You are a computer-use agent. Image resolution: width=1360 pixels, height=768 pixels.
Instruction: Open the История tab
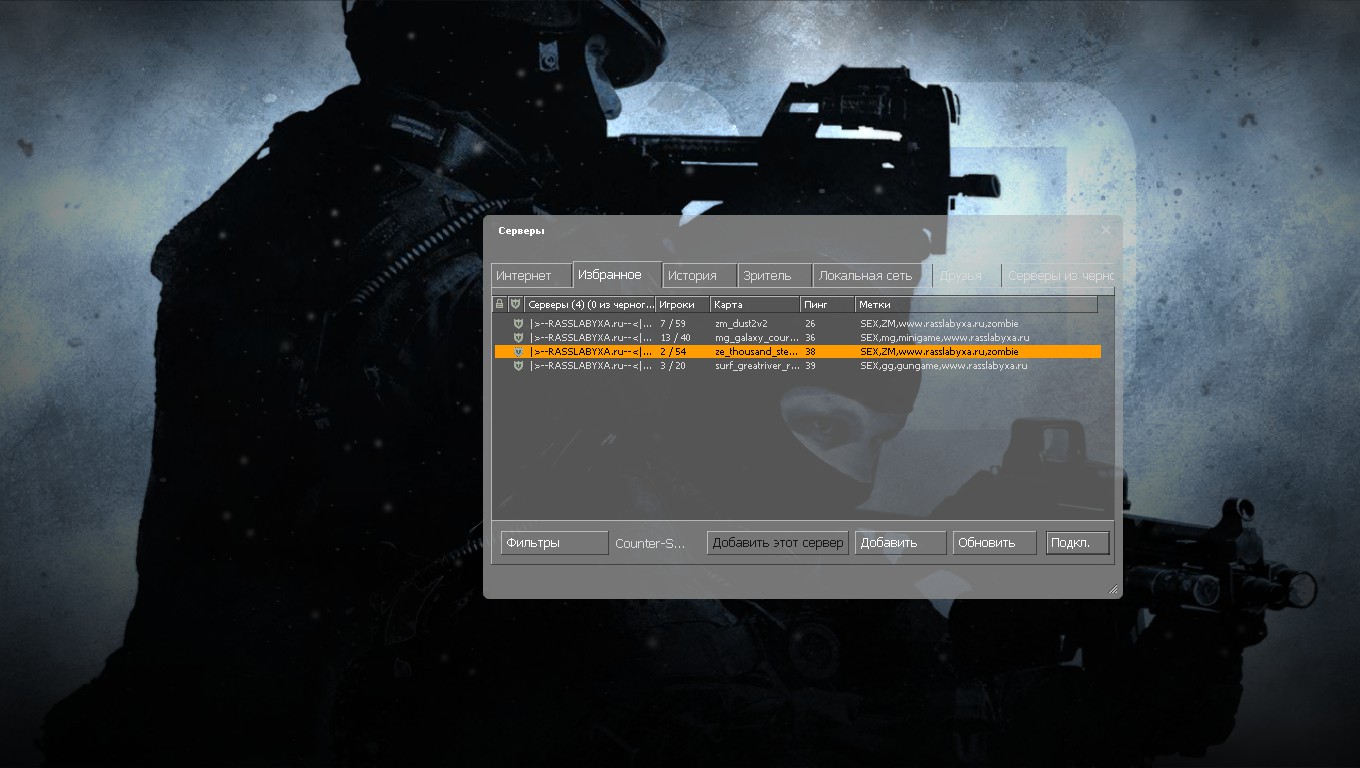pos(700,275)
